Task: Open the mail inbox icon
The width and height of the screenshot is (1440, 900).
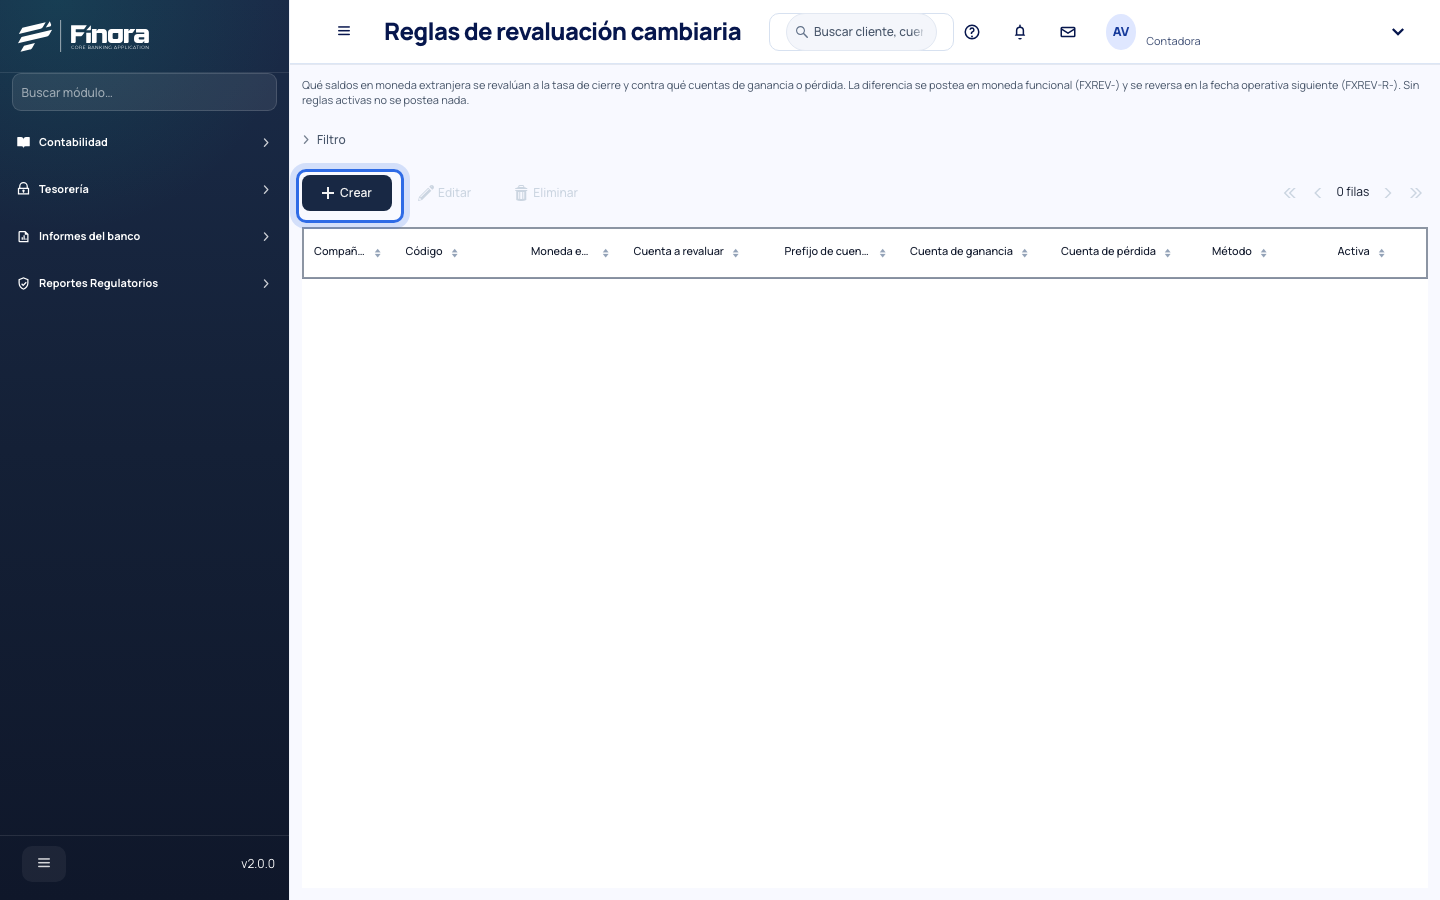Action: pos(1068,32)
